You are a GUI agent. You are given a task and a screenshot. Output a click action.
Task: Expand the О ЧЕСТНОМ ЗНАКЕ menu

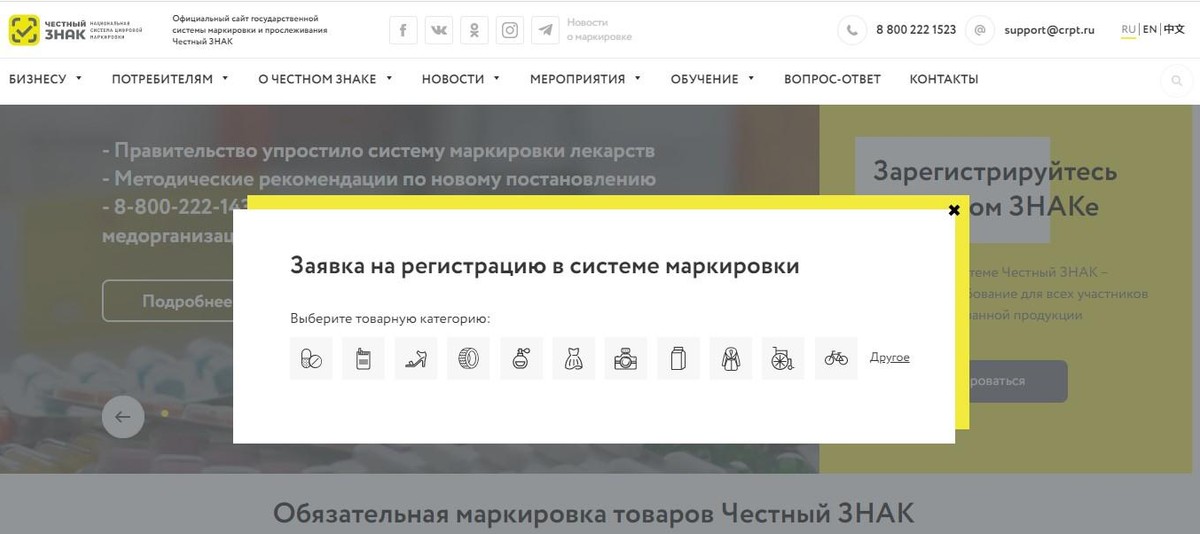point(325,79)
